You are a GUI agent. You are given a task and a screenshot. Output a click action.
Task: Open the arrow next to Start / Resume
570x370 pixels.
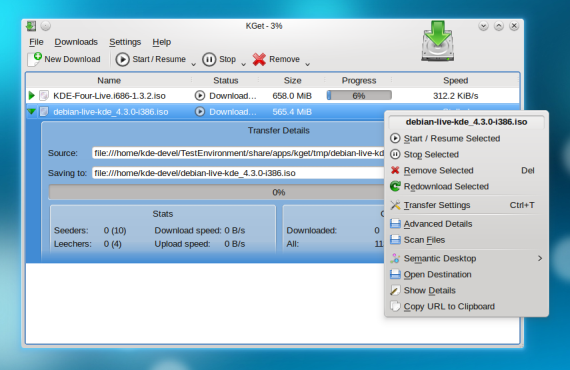[193, 64]
